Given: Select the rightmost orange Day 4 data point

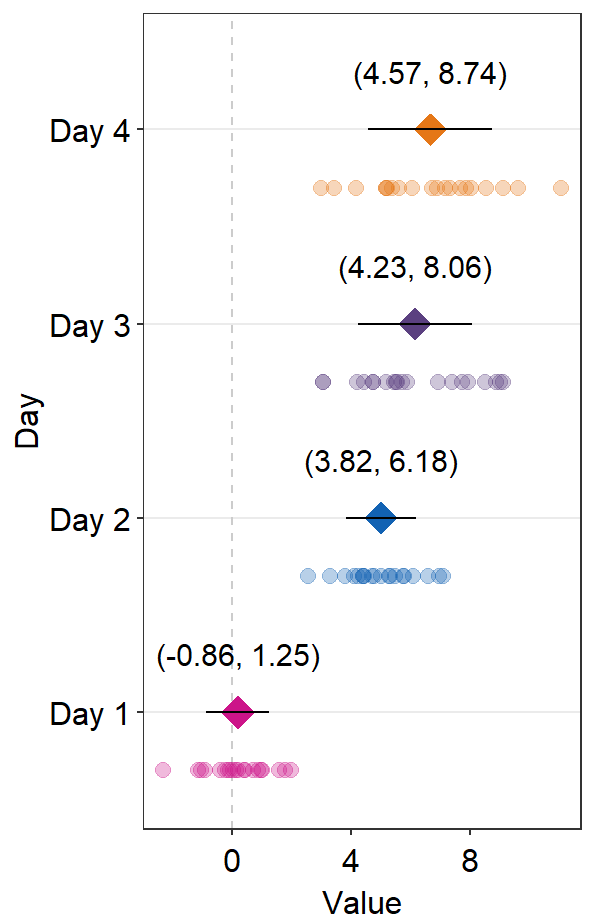Looking at the screenshot, I should [561, 188].
